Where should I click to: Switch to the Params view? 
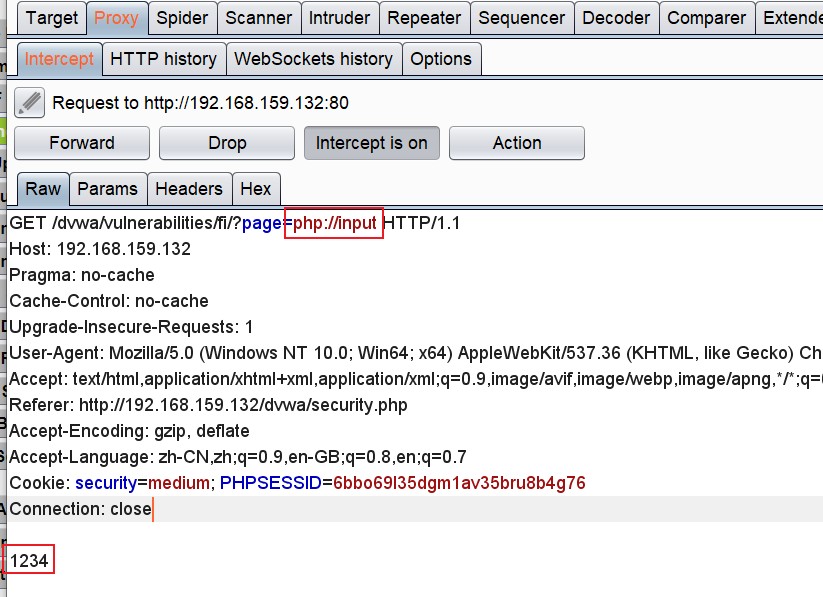(x=108, y=188)
